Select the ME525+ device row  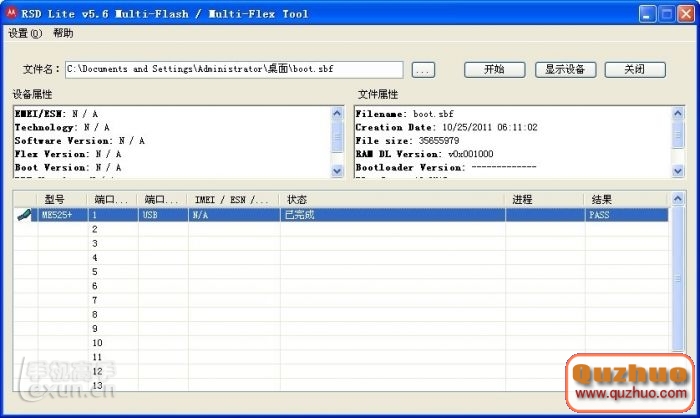pos(341,215)
